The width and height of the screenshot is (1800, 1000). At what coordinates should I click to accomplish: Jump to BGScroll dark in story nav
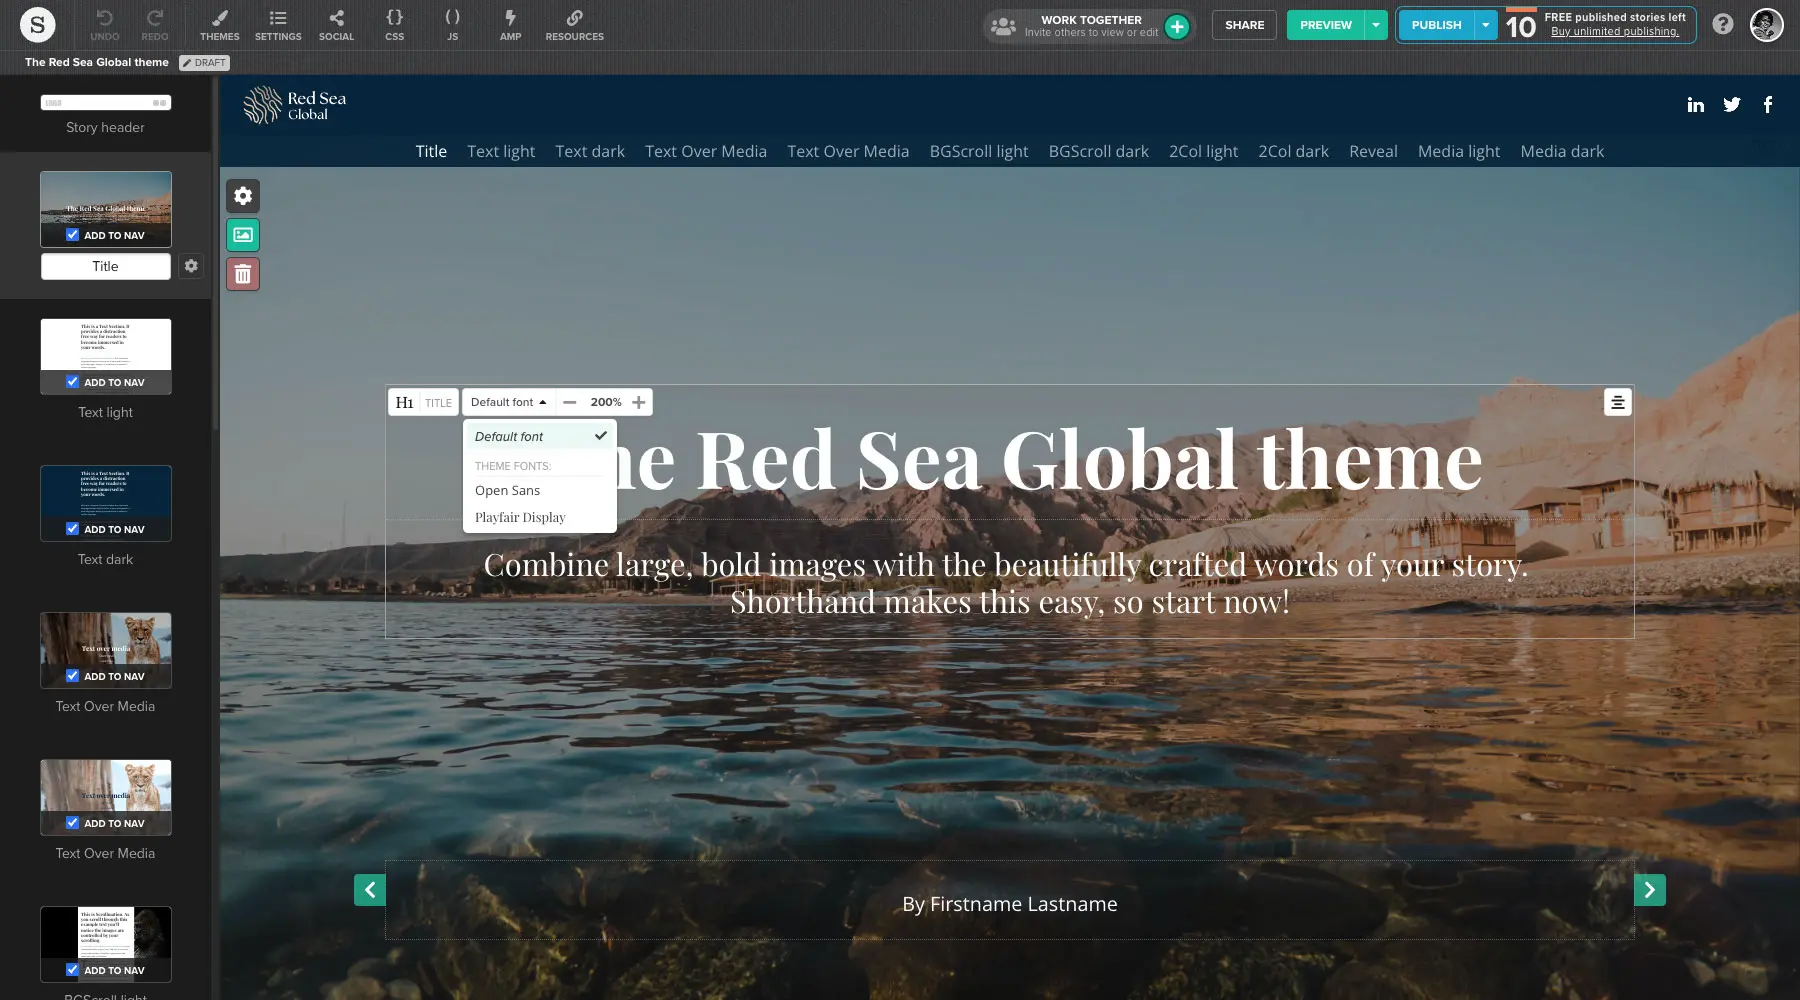(1099, 151)
